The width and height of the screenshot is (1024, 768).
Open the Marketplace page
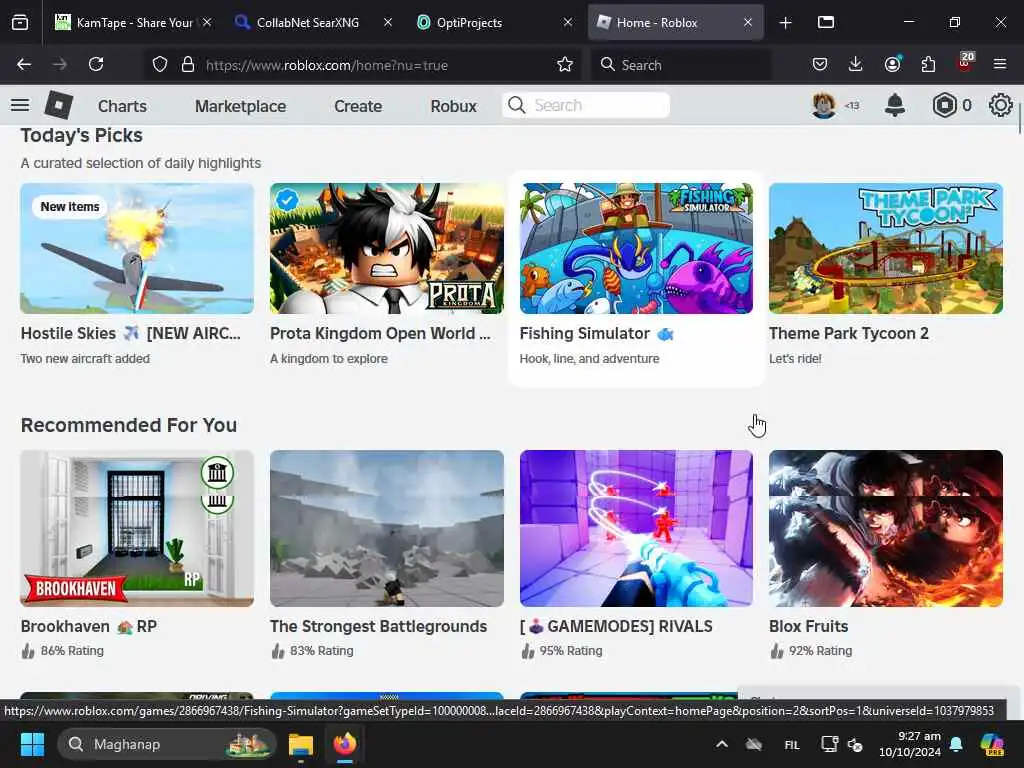(x=240, y=106)
